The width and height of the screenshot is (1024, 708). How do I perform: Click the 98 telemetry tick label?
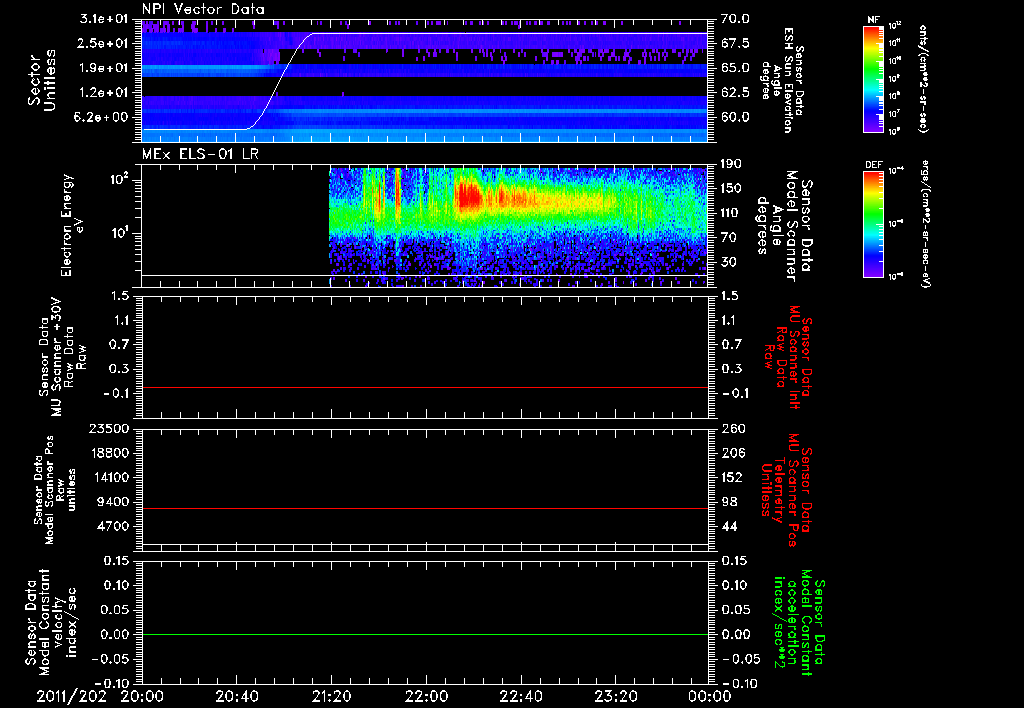[729, 502]
